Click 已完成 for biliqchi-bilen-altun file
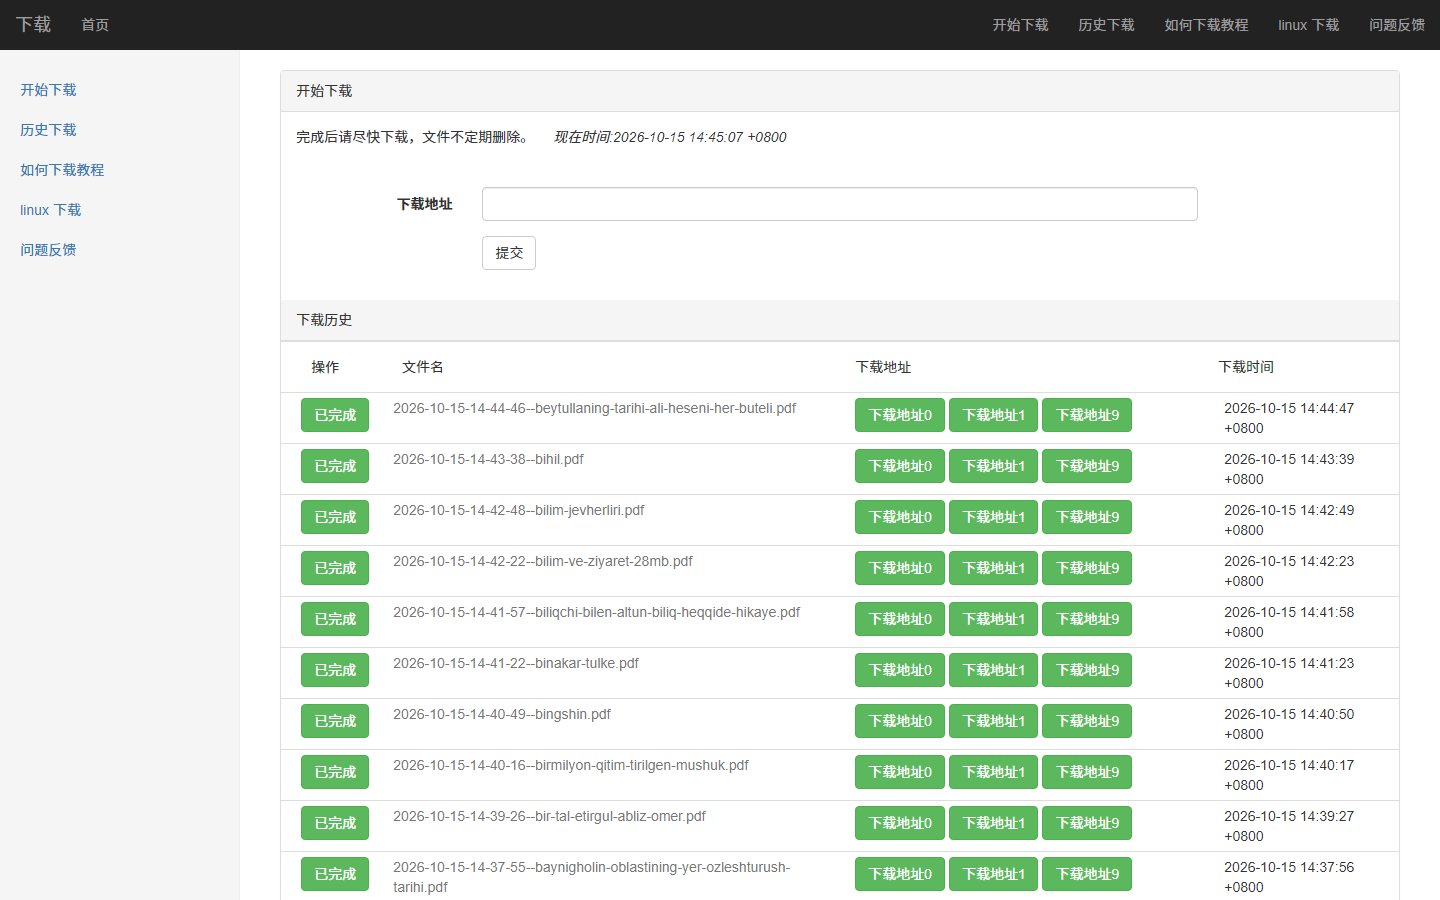1440x900 pixels. [x=335, y=619]
